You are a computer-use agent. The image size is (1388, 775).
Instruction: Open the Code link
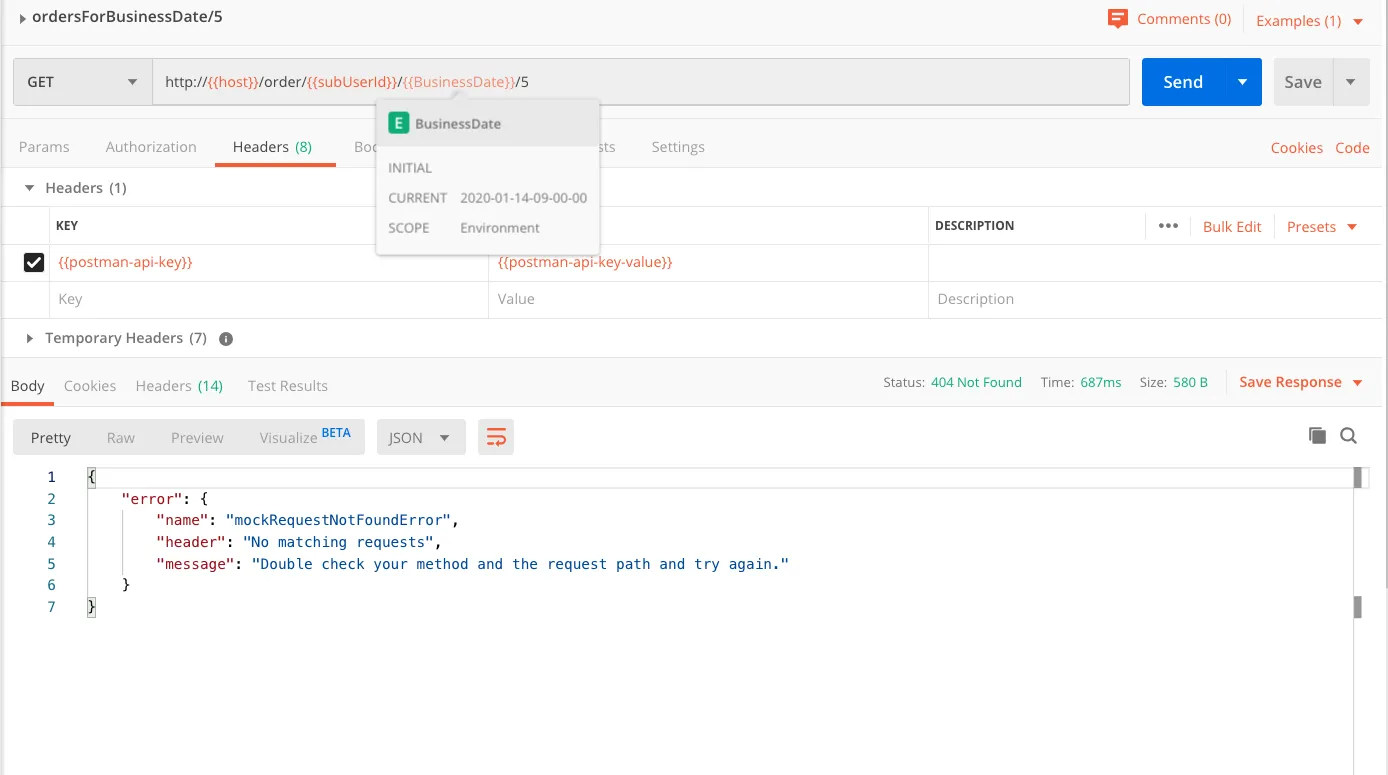tap(1352, 148)
